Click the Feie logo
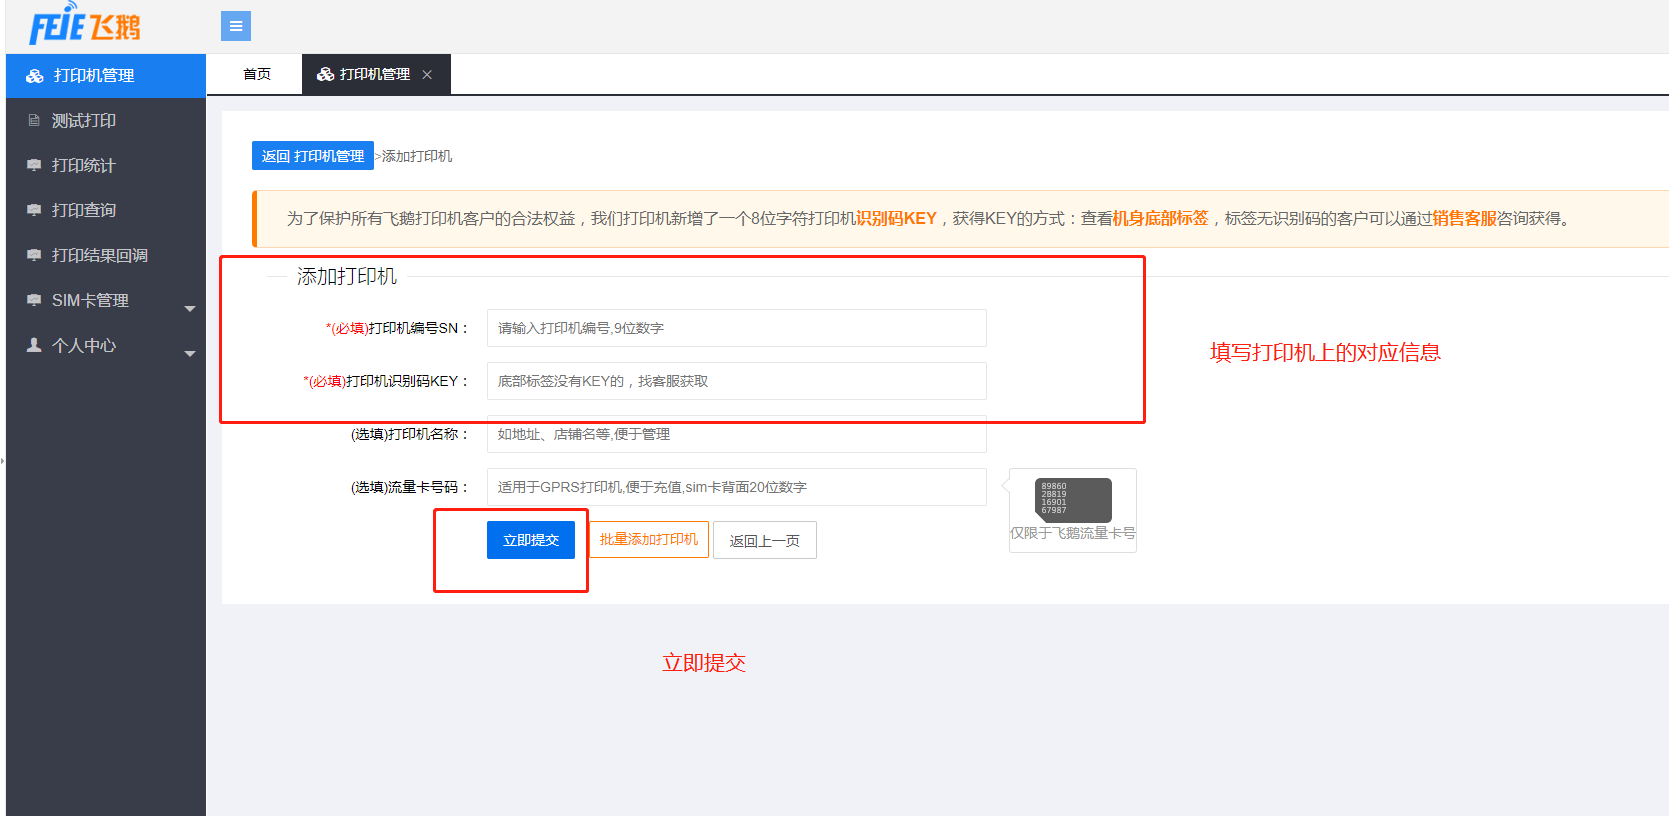Image resolution: width=1669 pixels, height=816 pixels. [x=85, y=26]
